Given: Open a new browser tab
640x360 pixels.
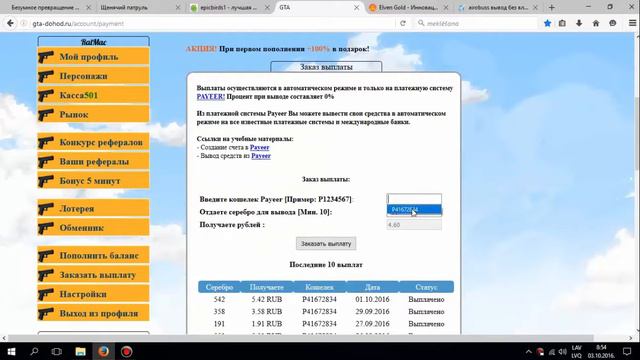Looking at the screenshot, I should pos(551,7).
